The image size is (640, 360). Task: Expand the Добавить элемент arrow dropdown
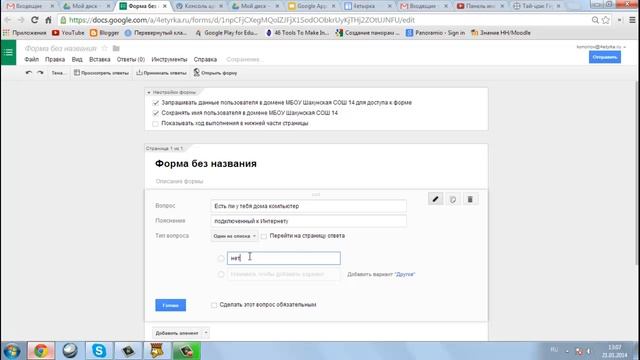206,333
